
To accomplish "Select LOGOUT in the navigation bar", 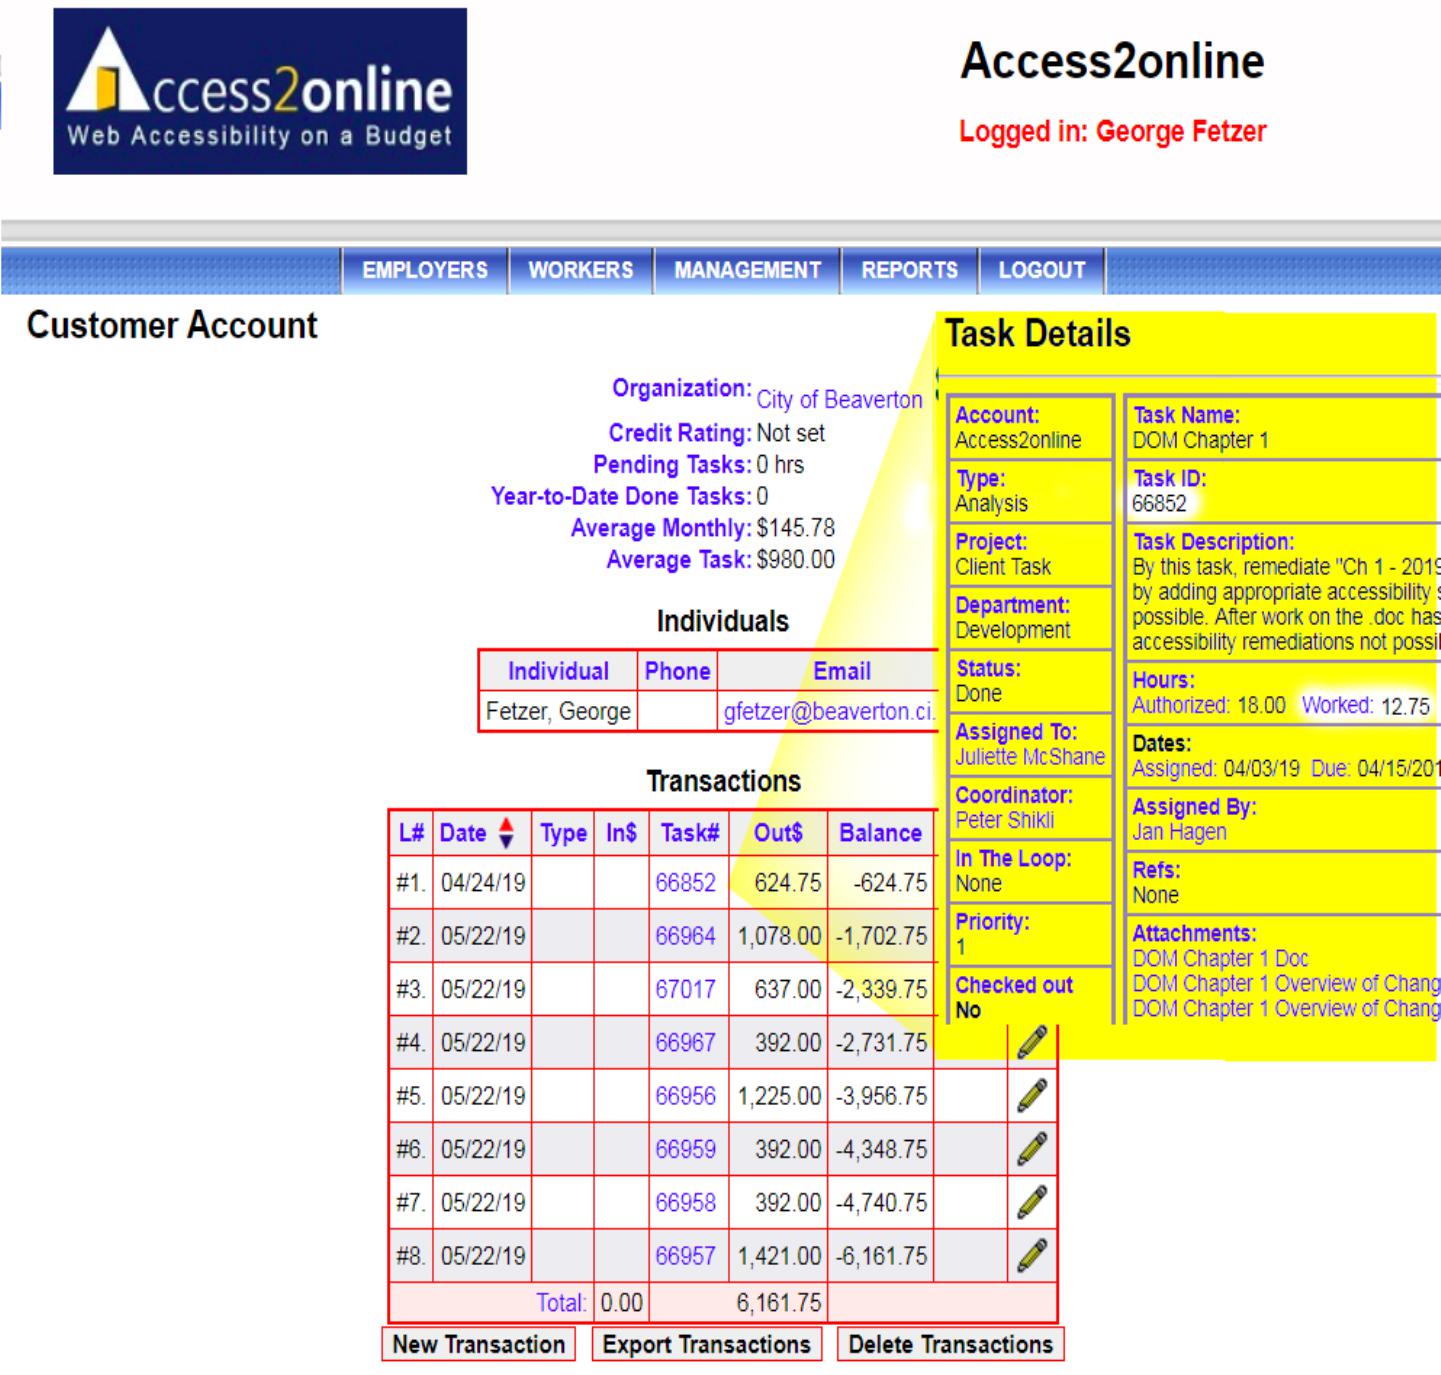I will pyautogui.click(x=1042, y=270).
